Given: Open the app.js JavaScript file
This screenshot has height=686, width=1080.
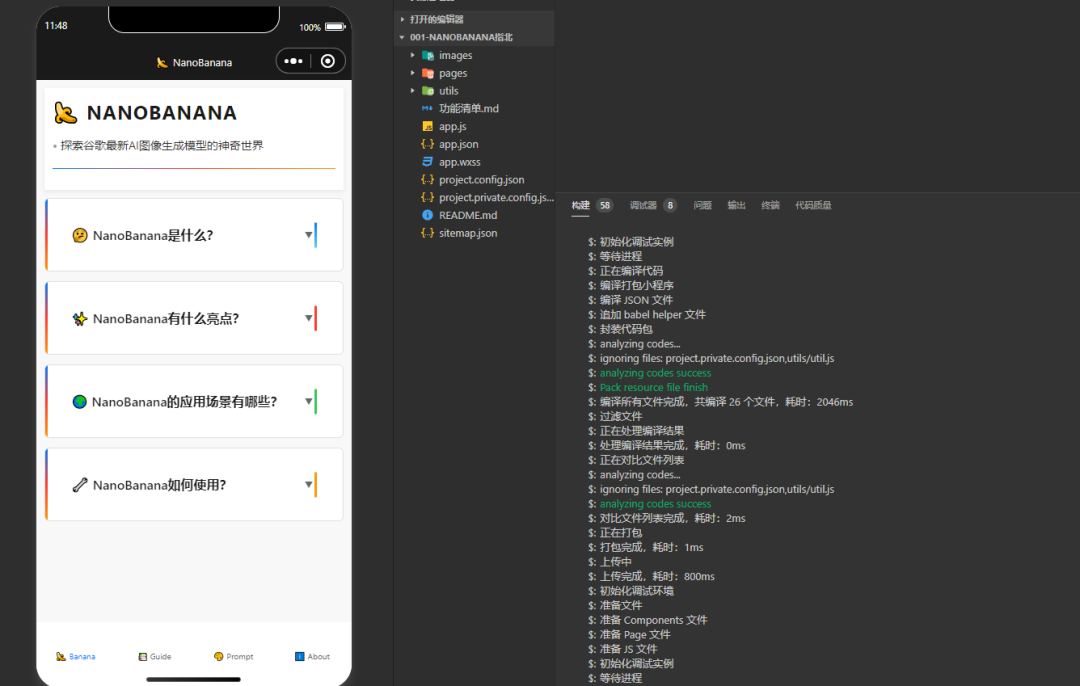Looking at the screenshot, I should click(452, 126).
